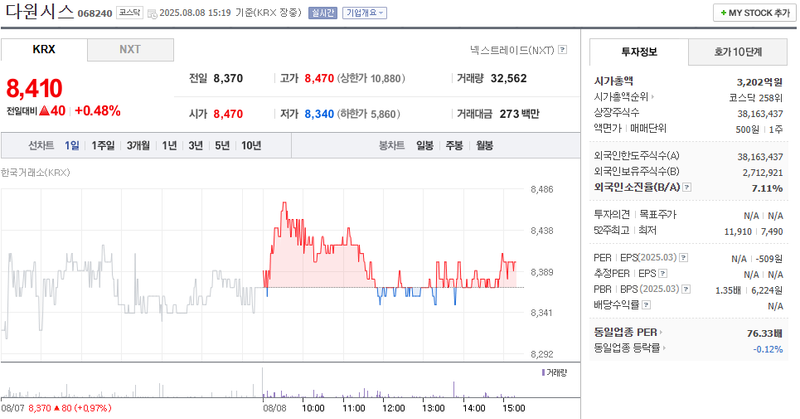Image resolution: width=800 pixels, height=419 pixels.
Task: Open help icon beside PBR BPS(2025.03)
Action: click(686, 289)
